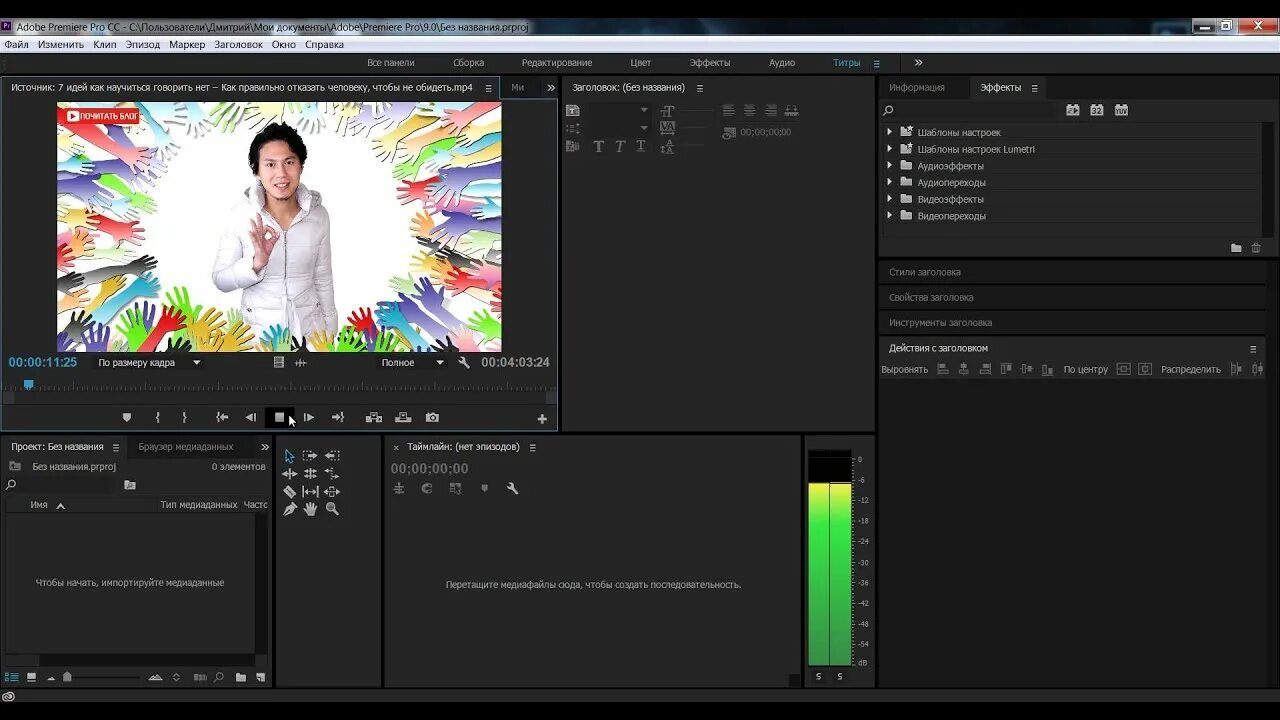The width and height of the screenshot is (1280, 720).
Task: Expand the 'Видеоэффекты' folder
Action: point(889,199)
